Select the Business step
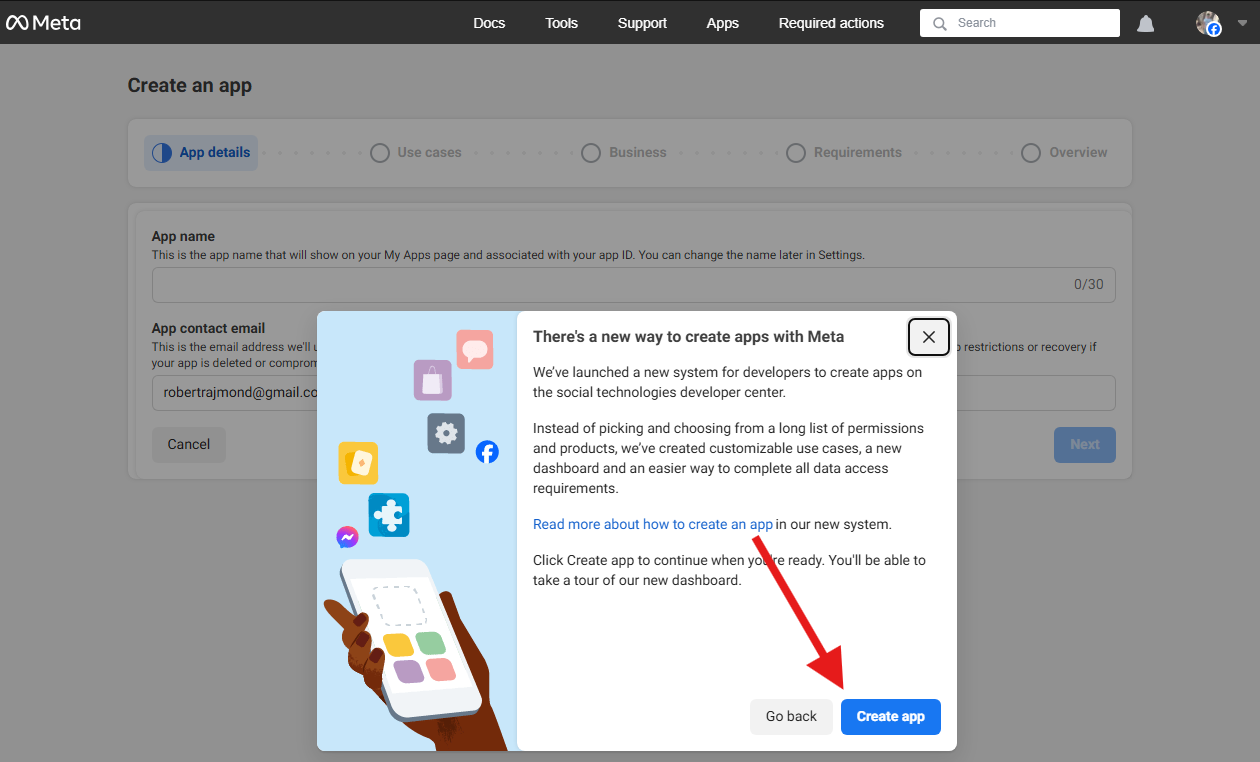This screenshot has height=762, width=1260. [624, 153]
